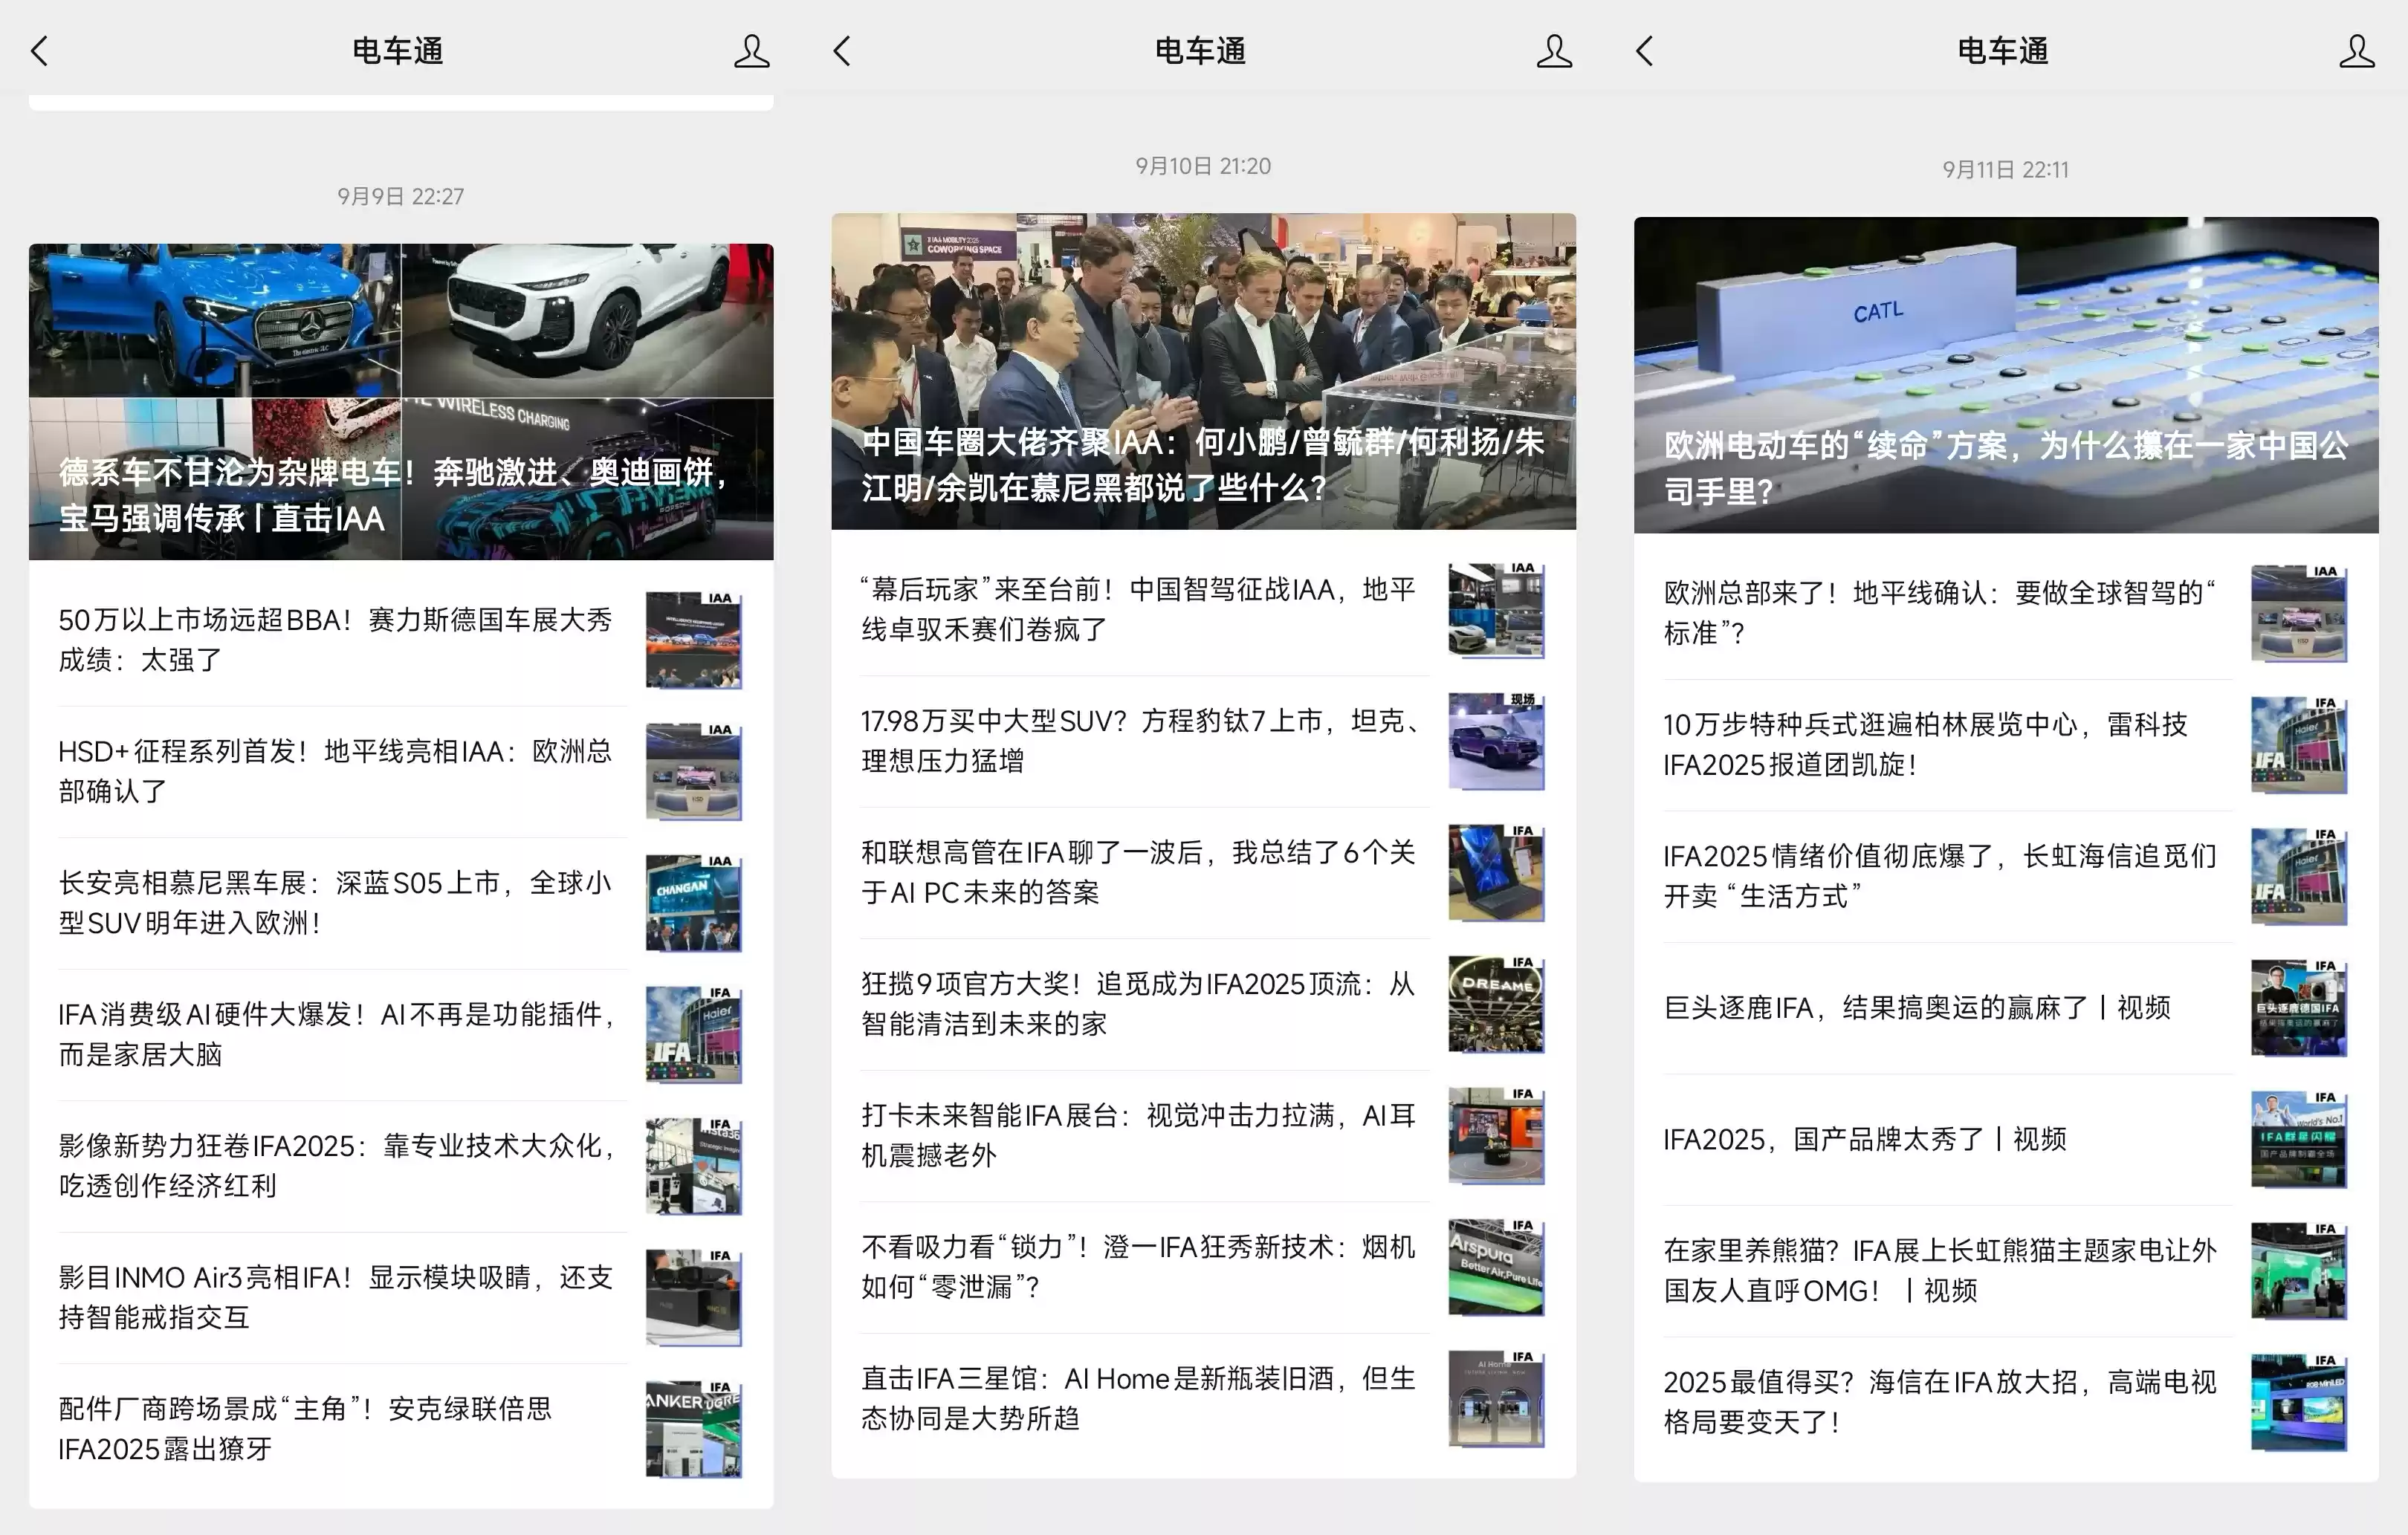This screenshot has width=2408, height=1535.
Task: Tap the back arrow in the left panel
Action: [40, 49]
